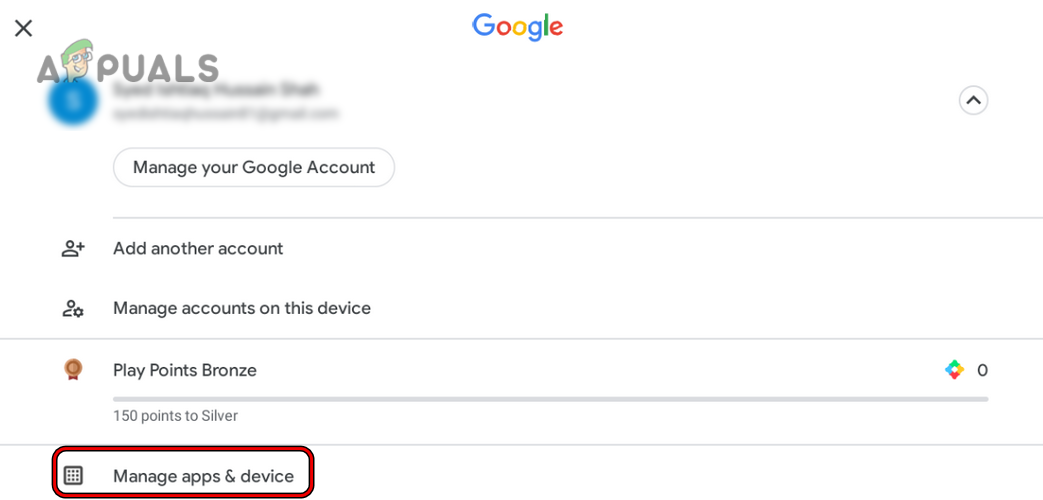Image resolution: width=1043 pixels, height=500 pixels.
Task: Click the add person icon
Action: 73,248
